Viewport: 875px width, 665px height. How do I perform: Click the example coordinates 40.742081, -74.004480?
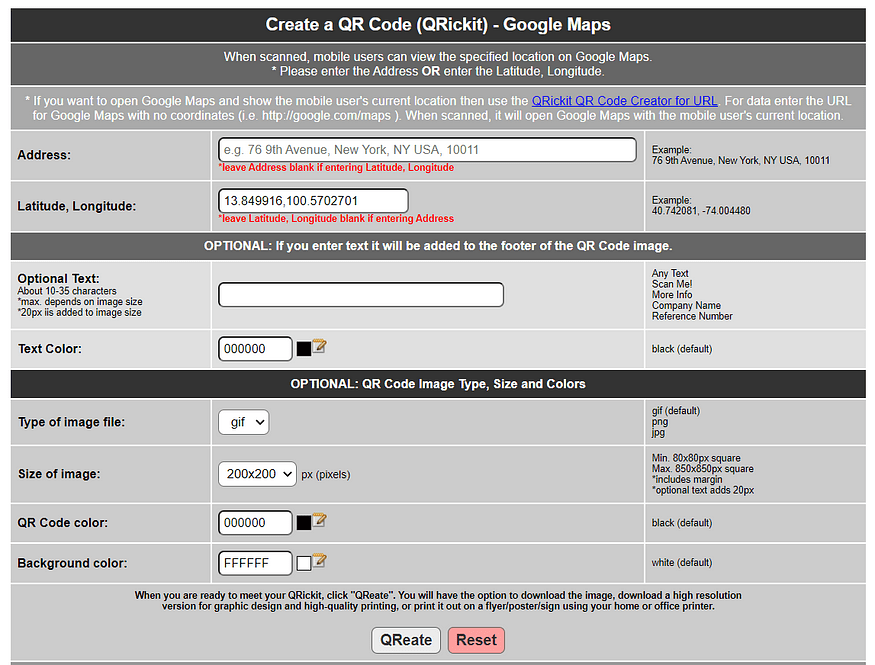coord(701,211)
